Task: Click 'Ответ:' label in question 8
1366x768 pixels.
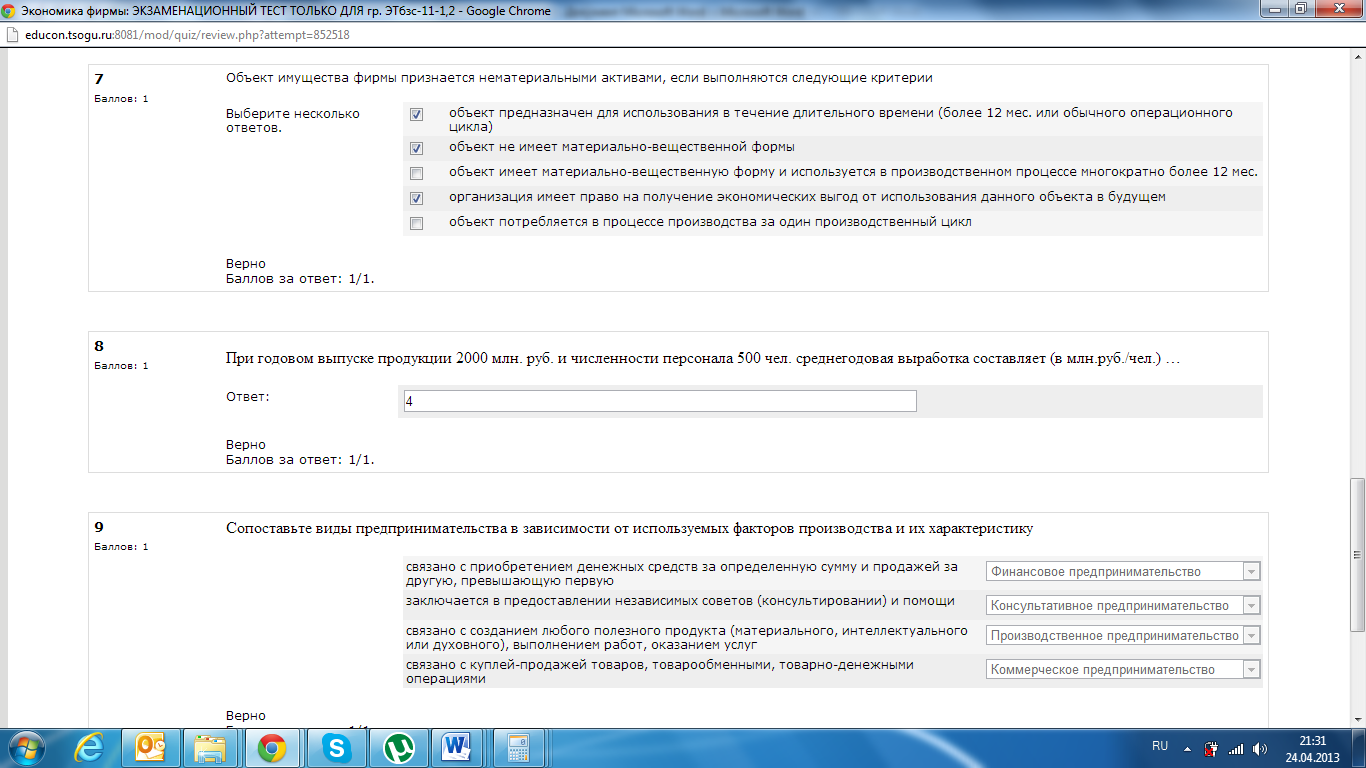Action: click(x=248, y=397)
